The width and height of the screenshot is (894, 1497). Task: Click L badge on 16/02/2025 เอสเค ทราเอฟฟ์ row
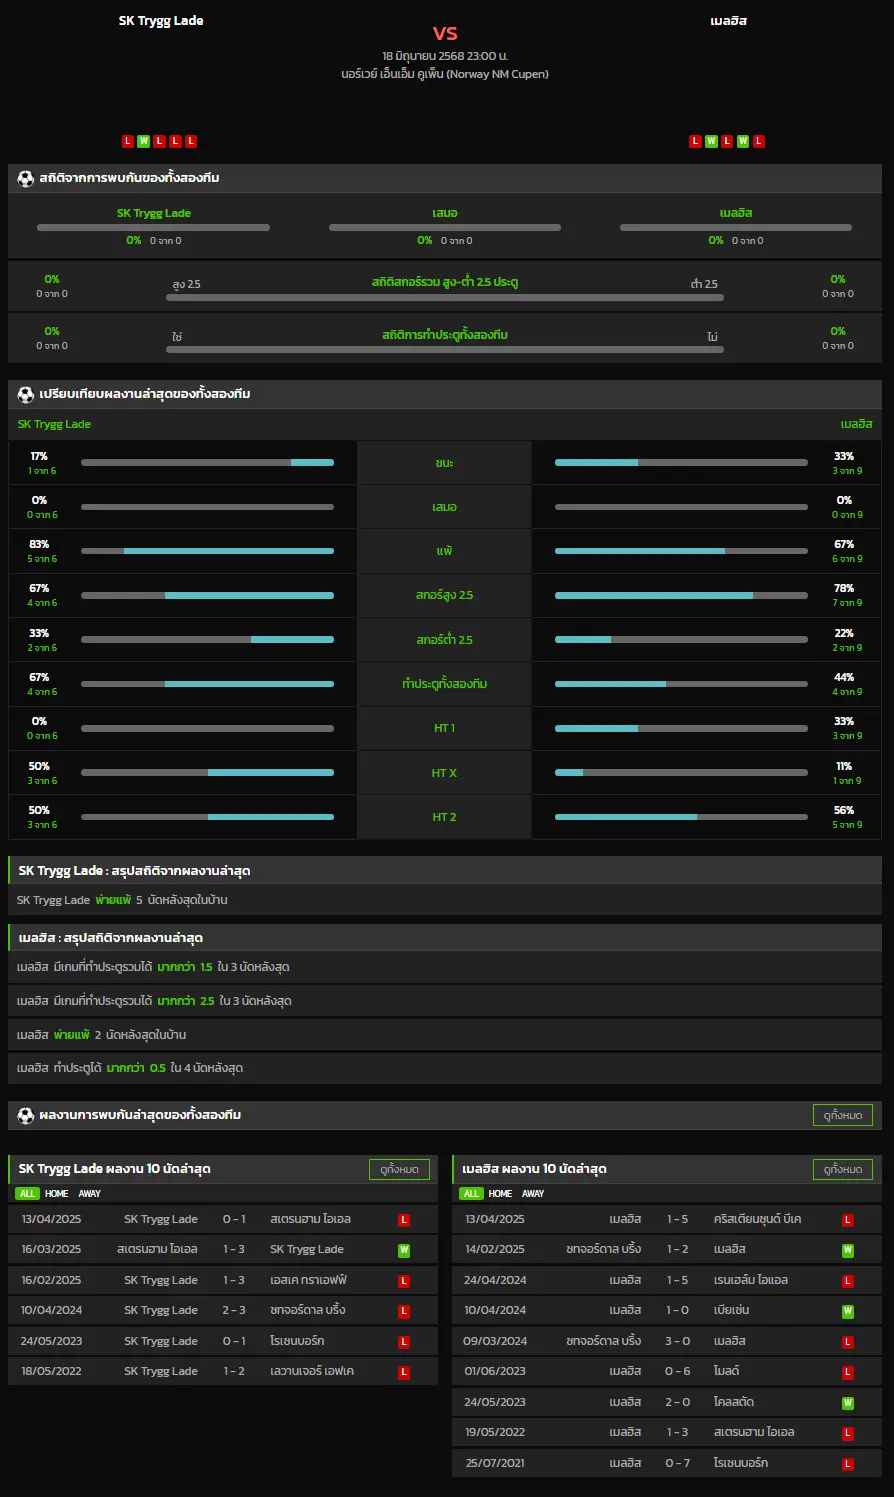pyautogui.click(x=404, y=1281)
